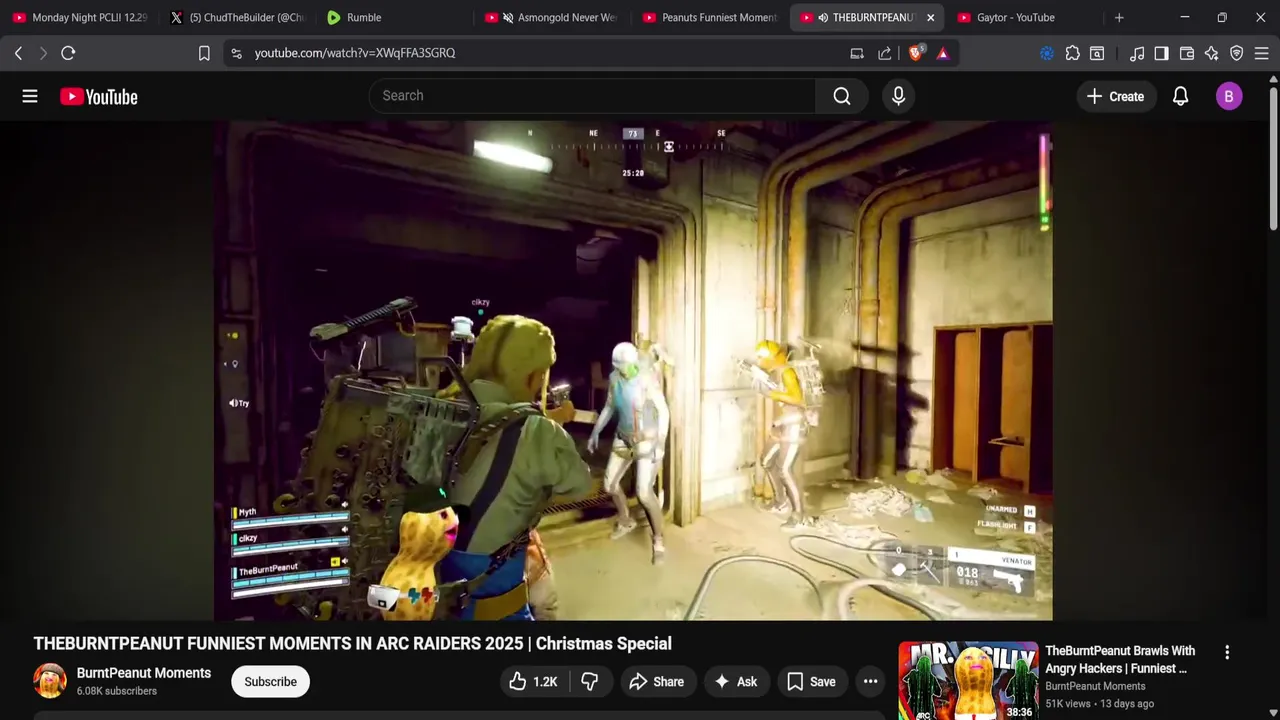Unmute the Asmongold tab via its muted speaker icon

508,17
